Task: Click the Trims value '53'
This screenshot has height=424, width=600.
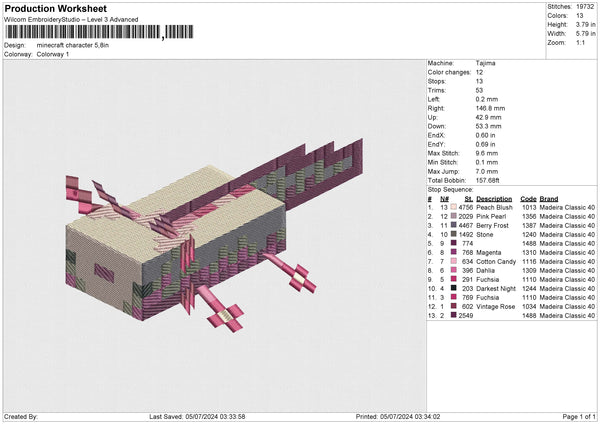Action: (479, 90)
